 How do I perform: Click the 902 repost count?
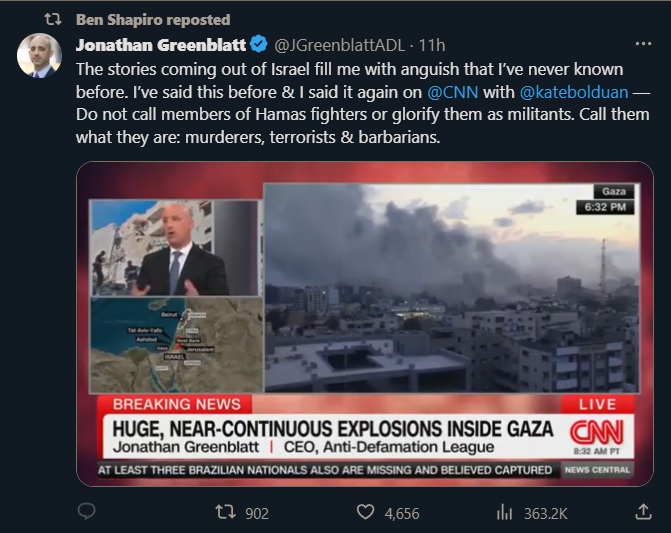pos(257,513)
